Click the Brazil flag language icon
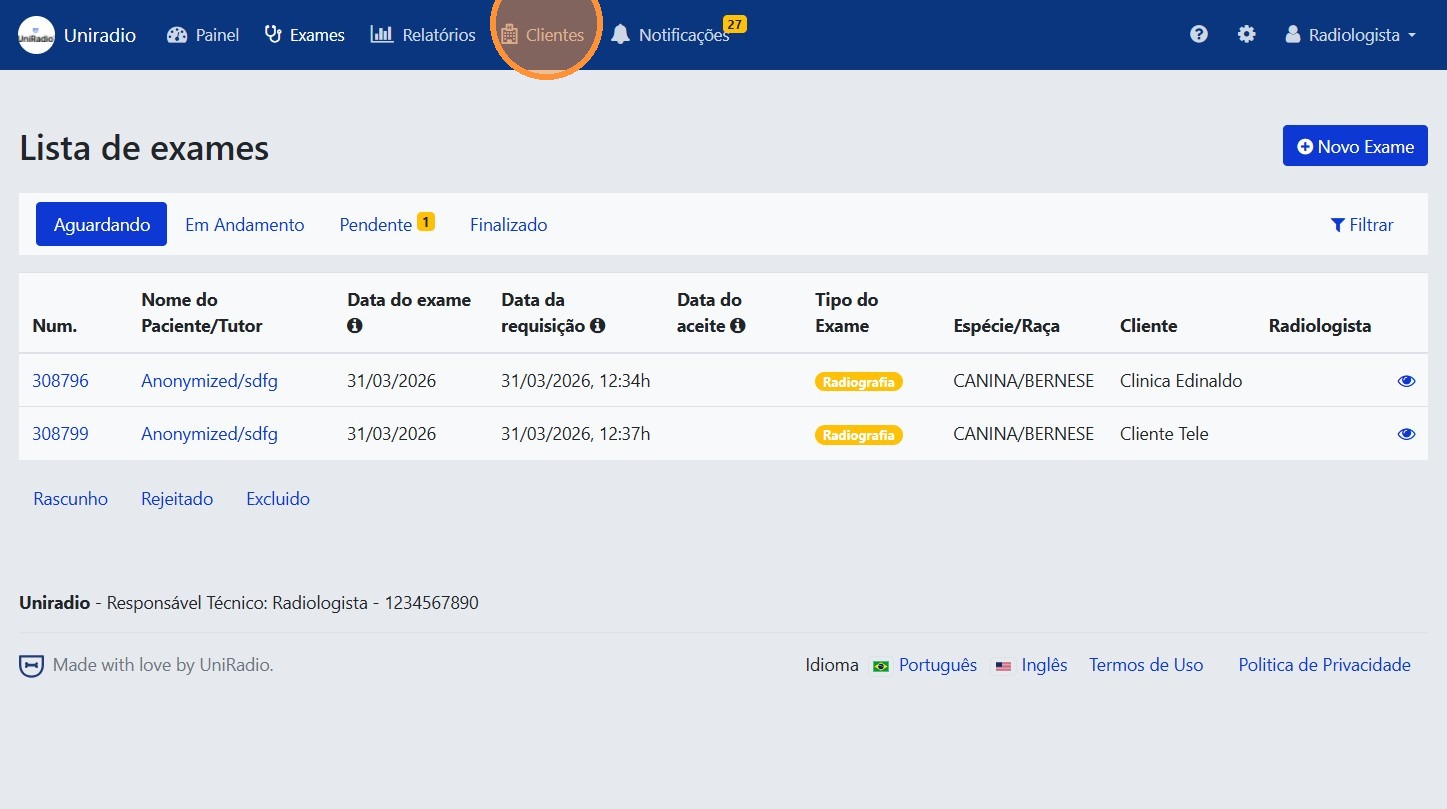 [881, 666]
